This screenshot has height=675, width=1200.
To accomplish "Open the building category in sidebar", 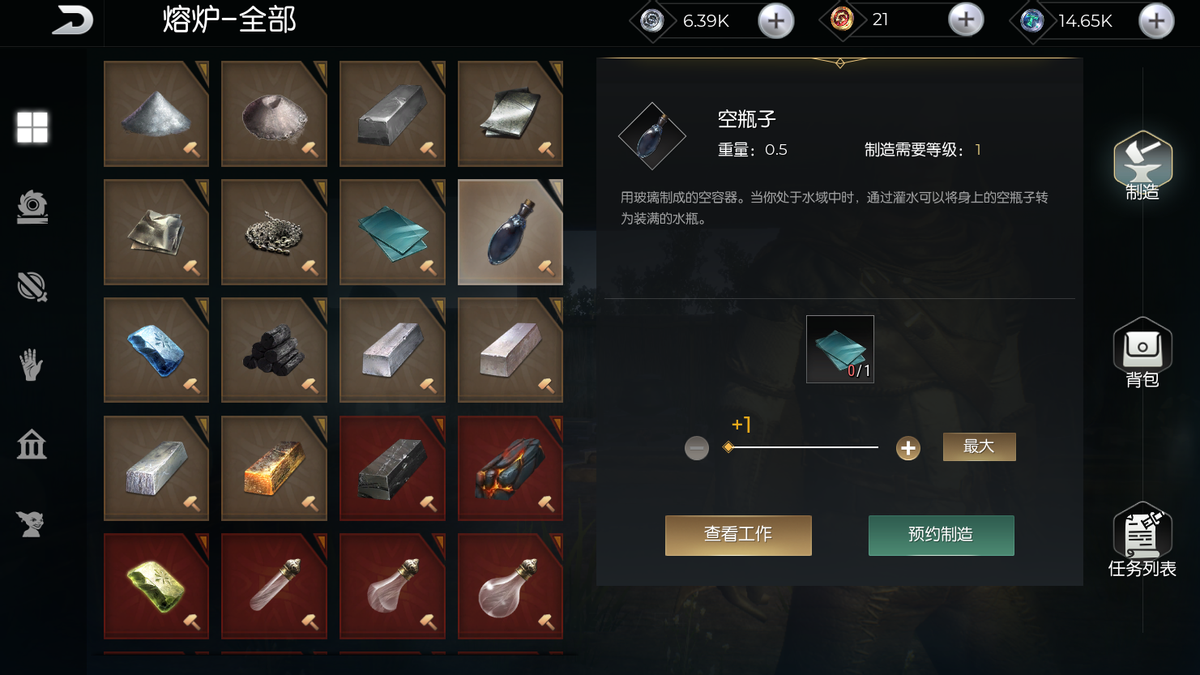I will pyautogui.click(x=32, y=444).
